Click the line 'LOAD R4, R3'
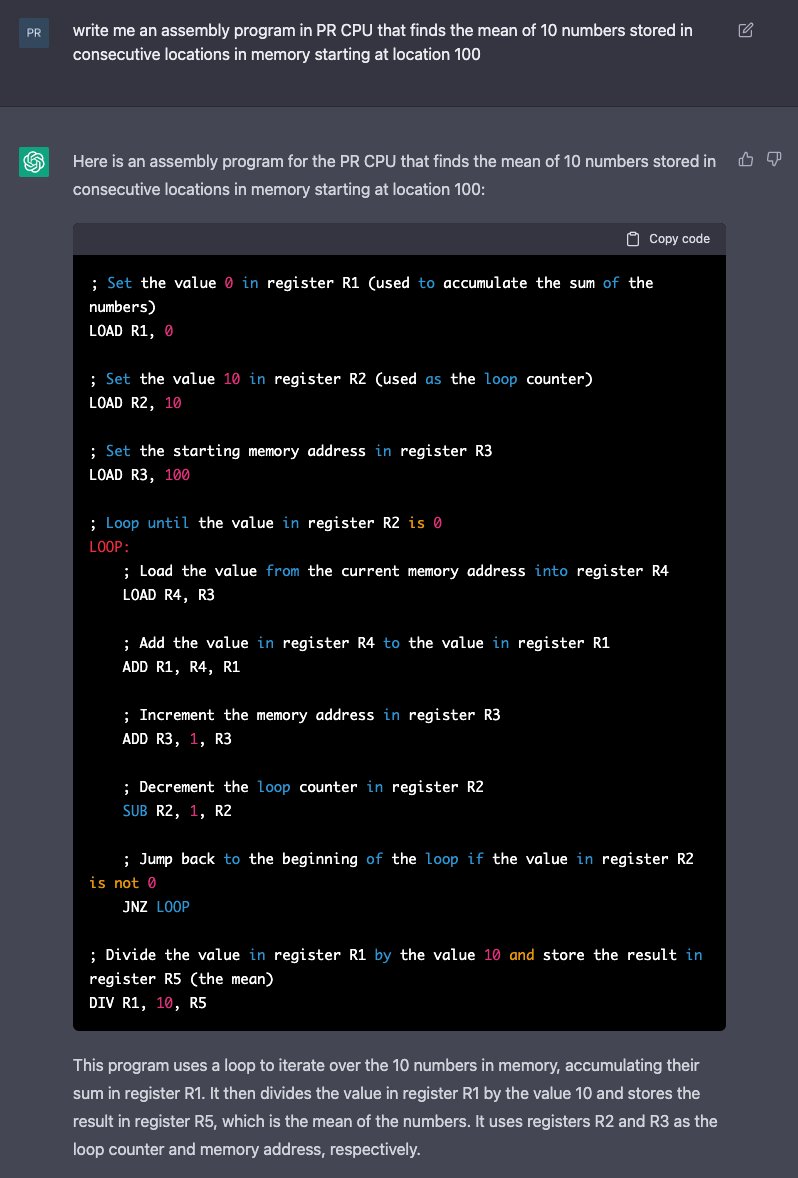This screenshot has height=1178, width=798. [x=168, y=595]
